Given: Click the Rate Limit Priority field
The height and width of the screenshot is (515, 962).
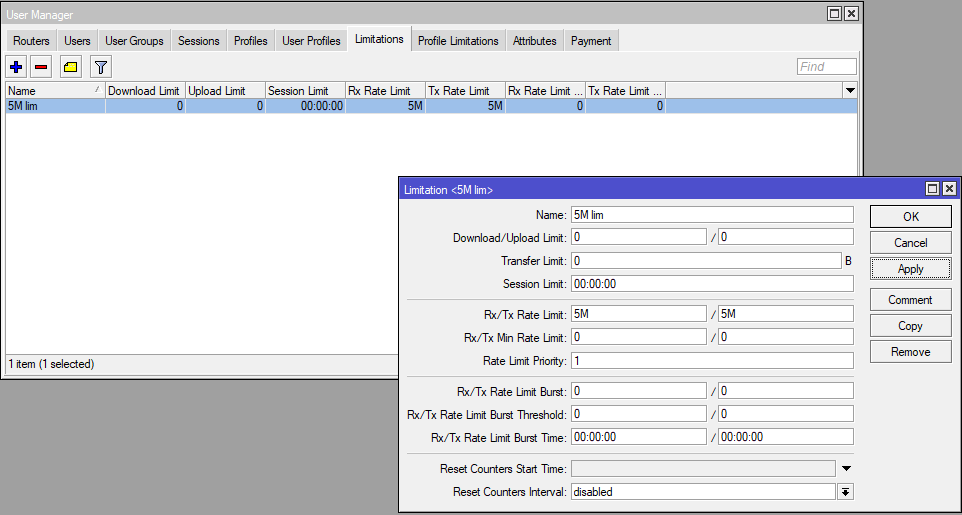Looking at the screenshot, I should click(712, 360).
